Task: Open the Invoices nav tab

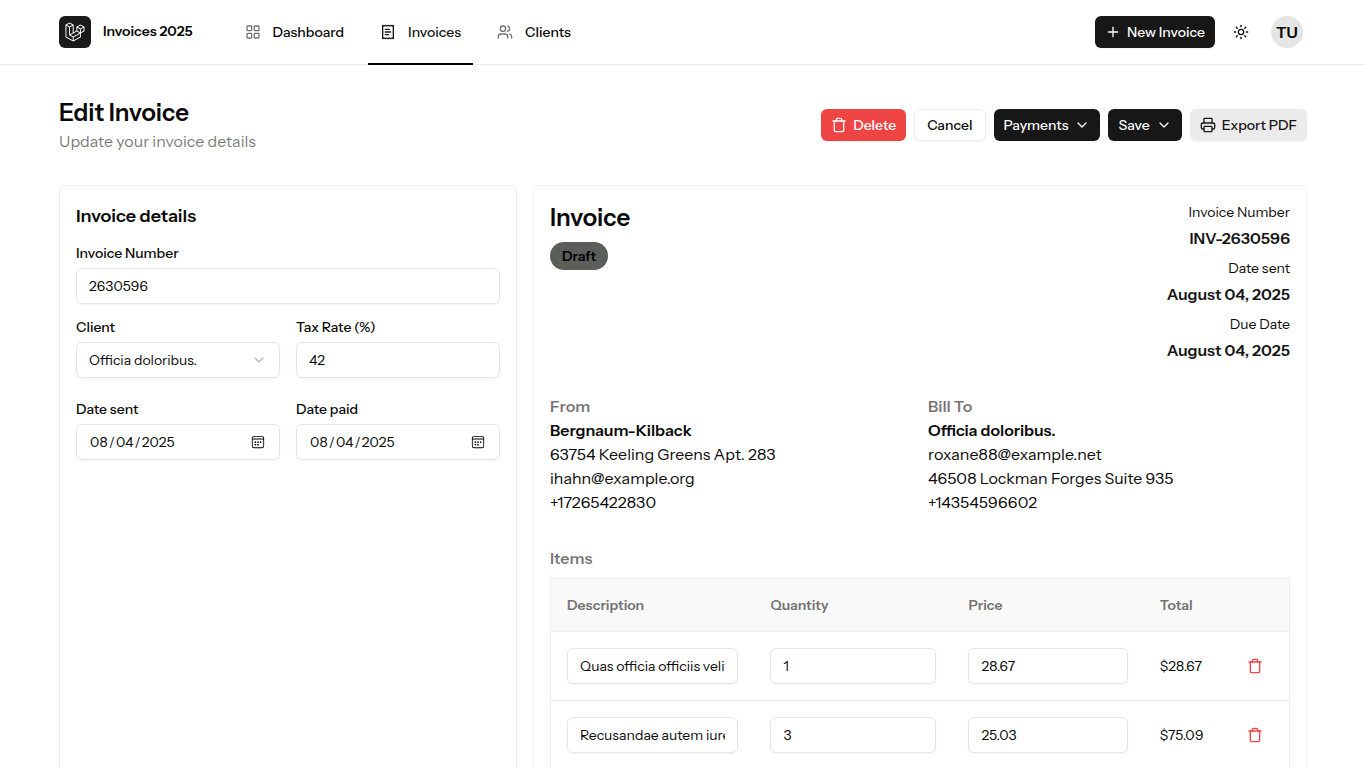Action: pyautogui.click(x=421, y=32)
